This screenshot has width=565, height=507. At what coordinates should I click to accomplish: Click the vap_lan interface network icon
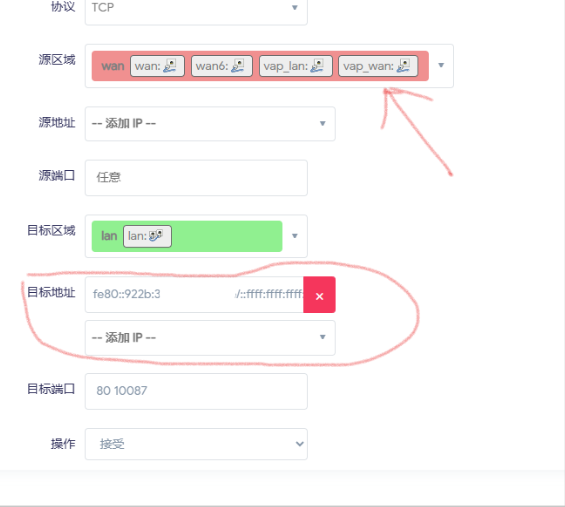[x=317, y=66]
